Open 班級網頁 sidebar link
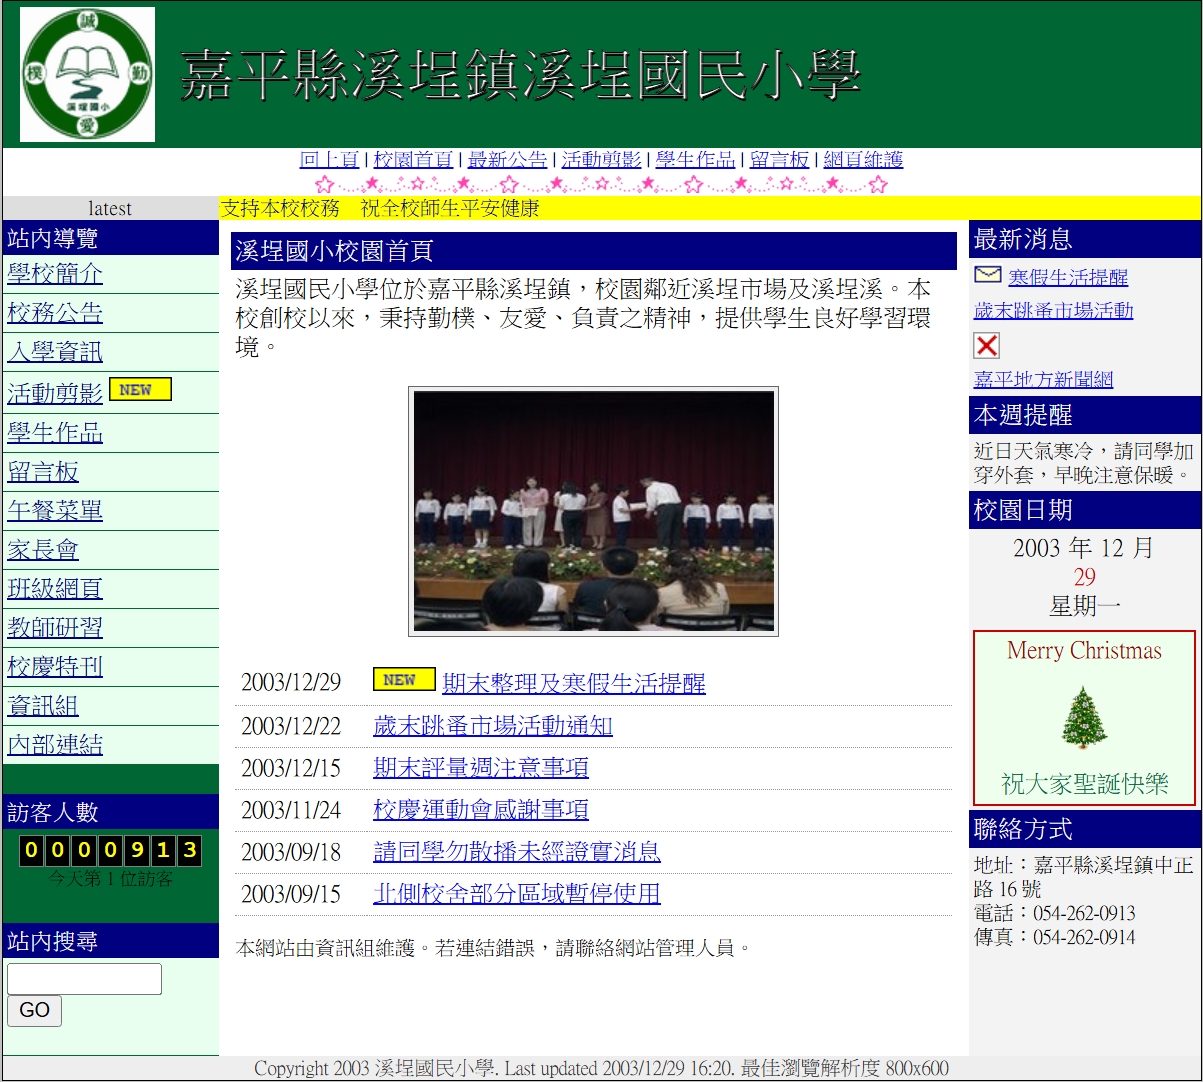Image resolution: width=1203 pixels, height=1082 pixels. point(55,588)
